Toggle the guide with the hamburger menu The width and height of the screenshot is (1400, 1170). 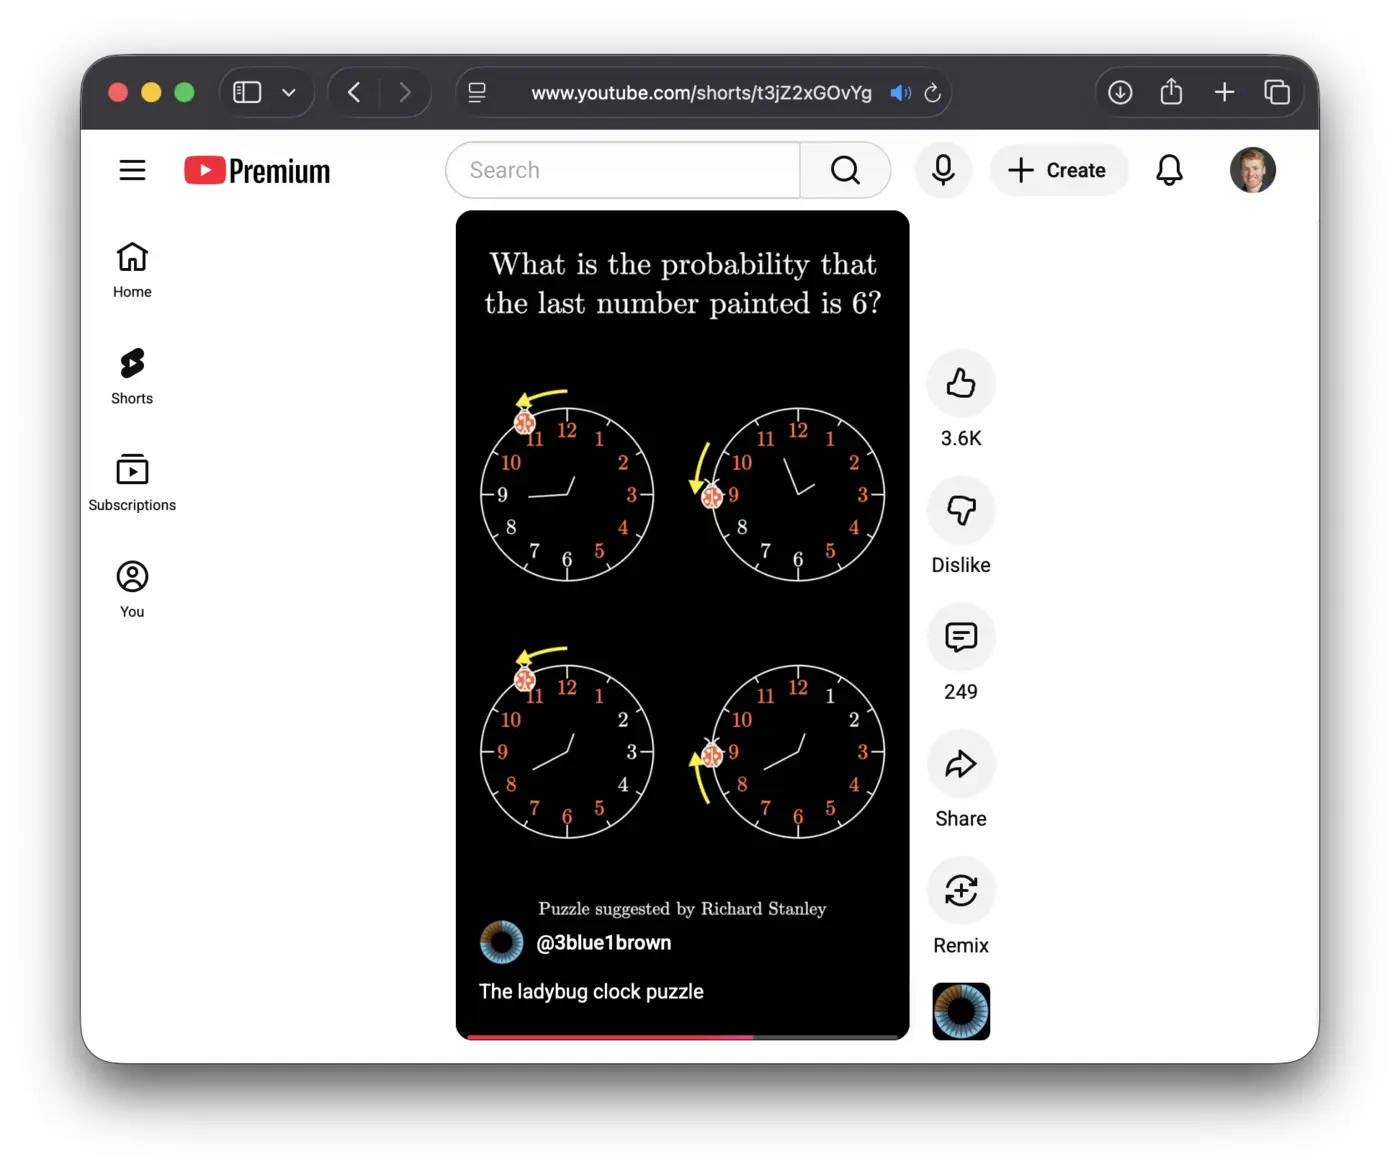(x=132, y=170)
